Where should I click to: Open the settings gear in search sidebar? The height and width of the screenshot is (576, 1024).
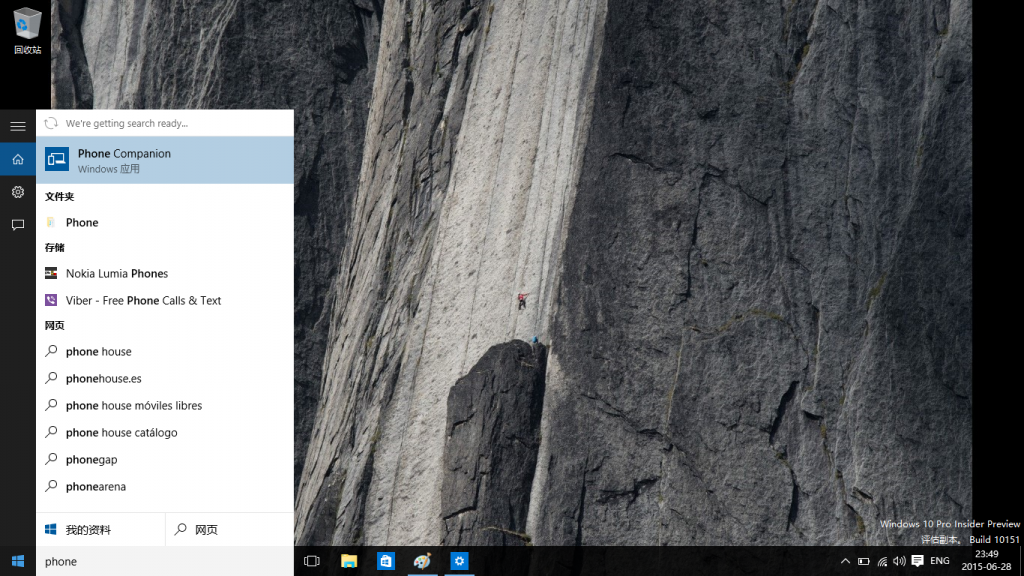click(18, 192)
